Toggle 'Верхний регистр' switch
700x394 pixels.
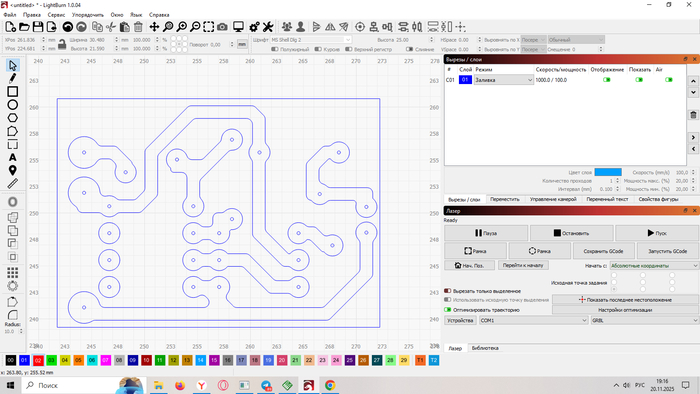pyautogui.click(x=349, y=49)
